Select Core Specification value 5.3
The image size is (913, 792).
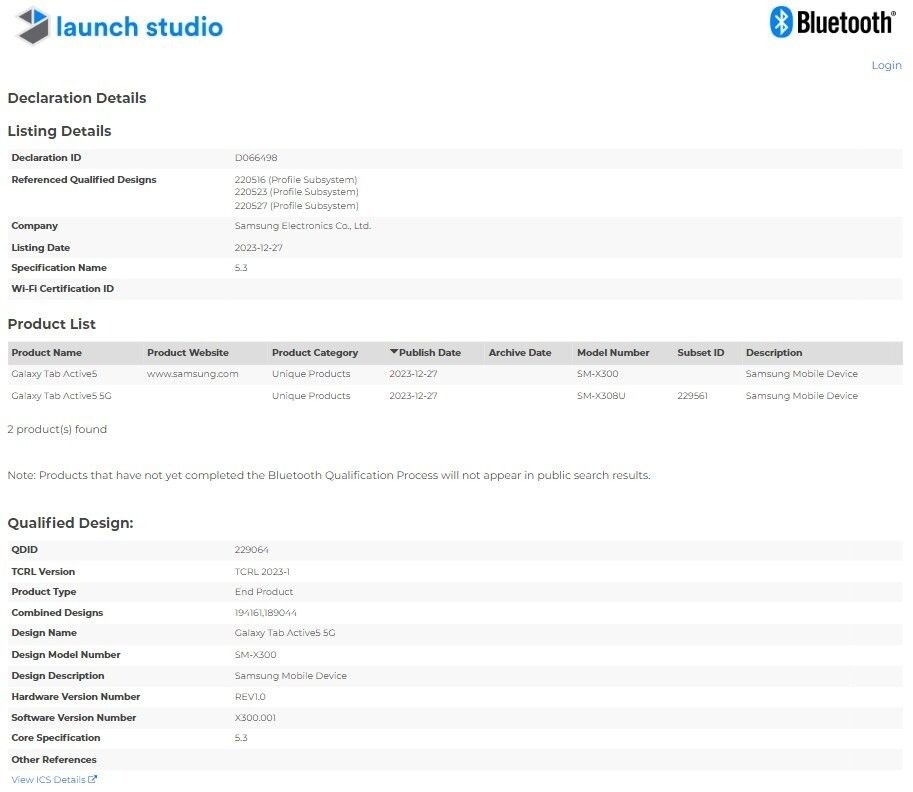coord(241,738)
